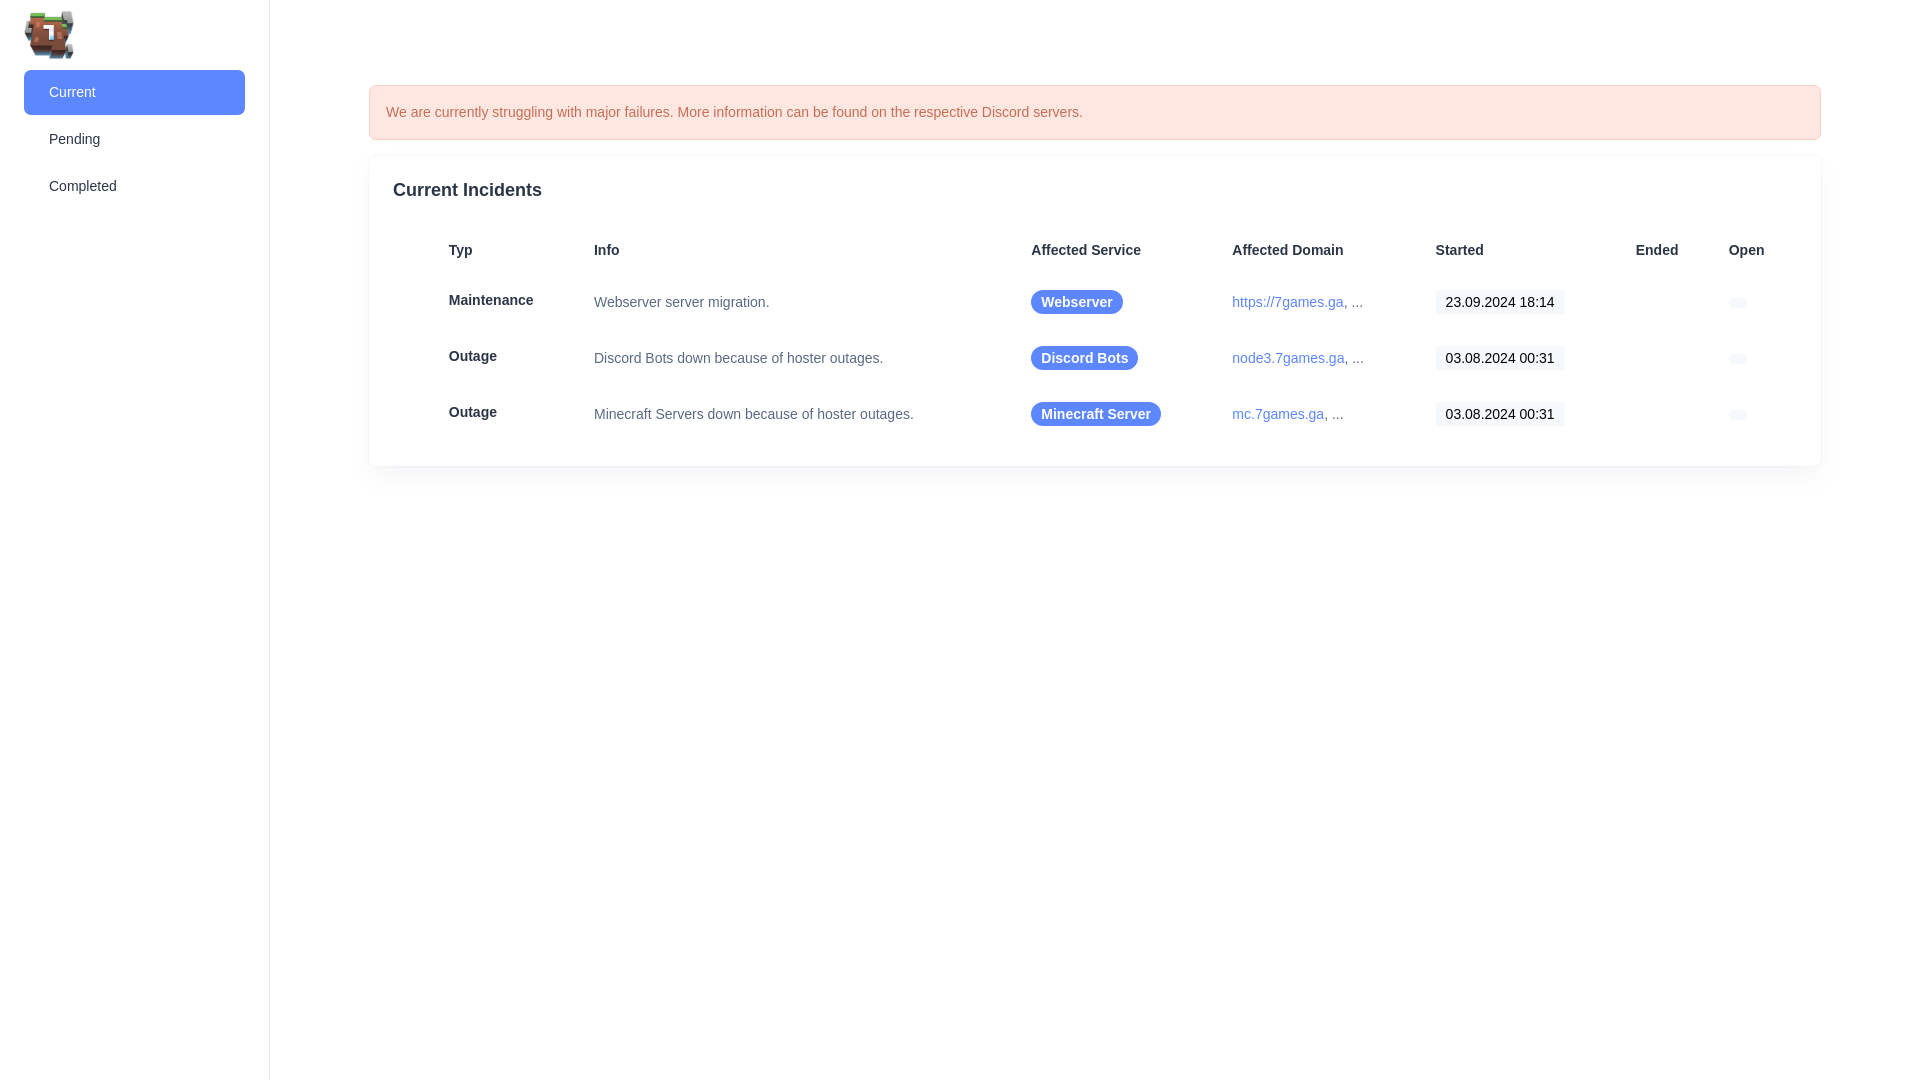This screenshot has width=1920, height=1080.
Task: Select the Current sidebar item
Action: (x=134, y=92)
